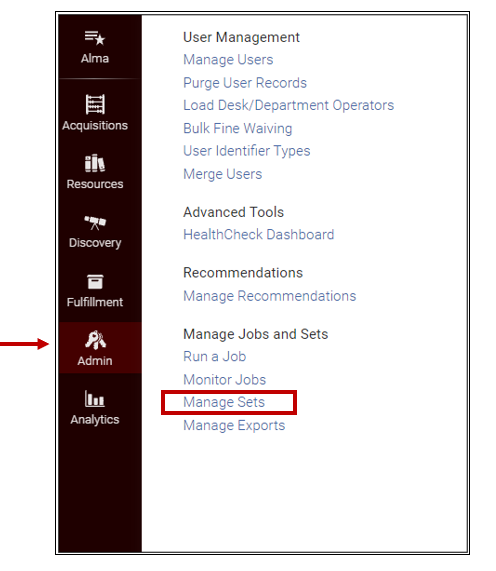Image resolution: width=496 pixels, height=571 pixels.
Task: Launch the HealthCheck Dashboard
Action: [259, 234]
